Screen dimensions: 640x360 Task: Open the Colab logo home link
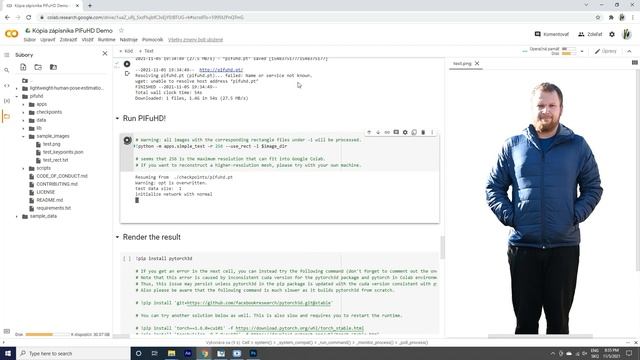click(x=11, y=34)
